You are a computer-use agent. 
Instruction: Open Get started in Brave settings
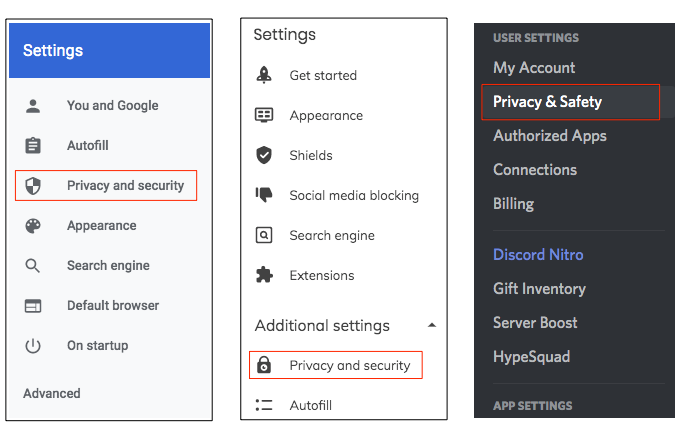(x=323, y=76)
